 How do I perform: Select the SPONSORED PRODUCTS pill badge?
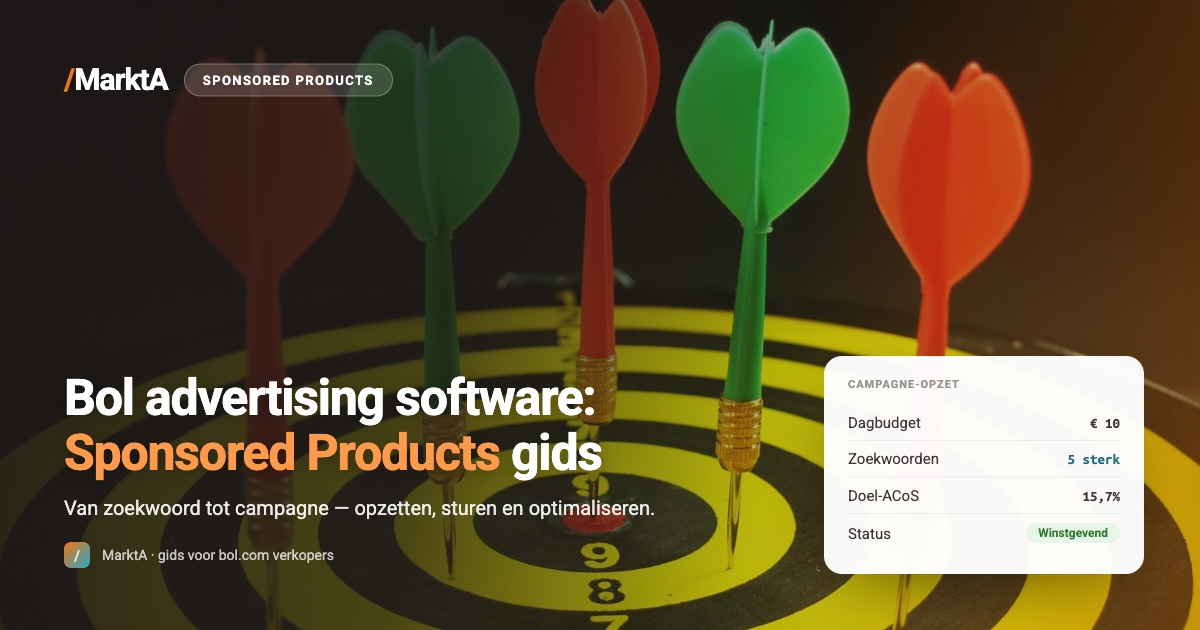coord(288,80)
